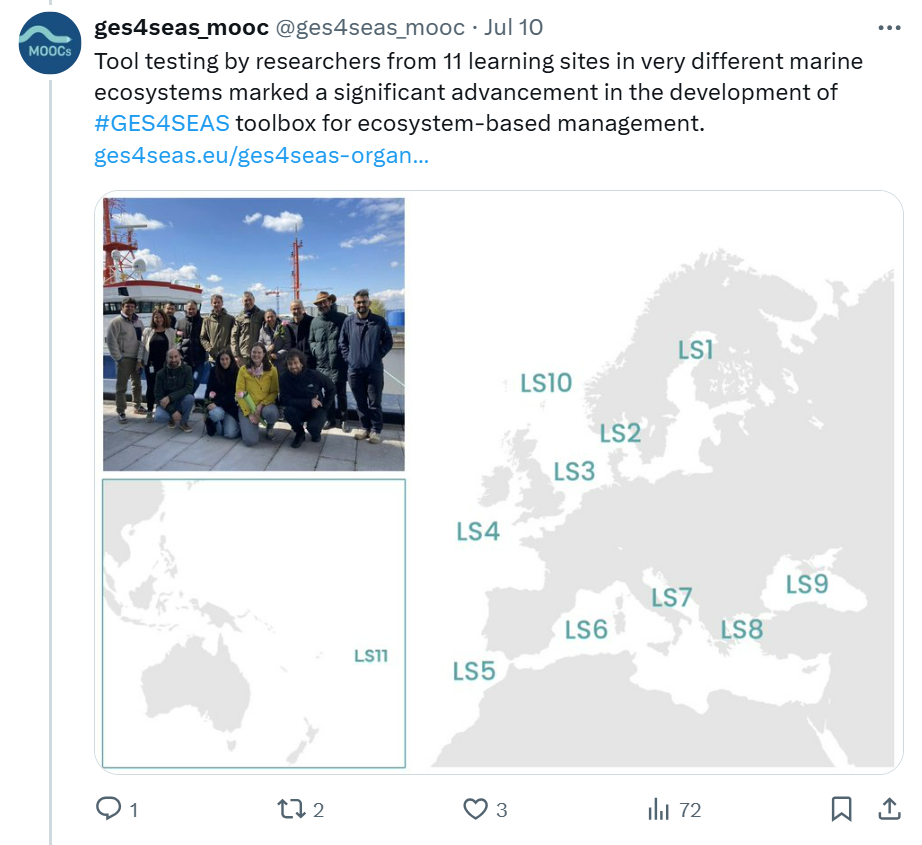Click the reply speech bubble icon
Screen dimensions: 922x845
click(x=108, y=809)
